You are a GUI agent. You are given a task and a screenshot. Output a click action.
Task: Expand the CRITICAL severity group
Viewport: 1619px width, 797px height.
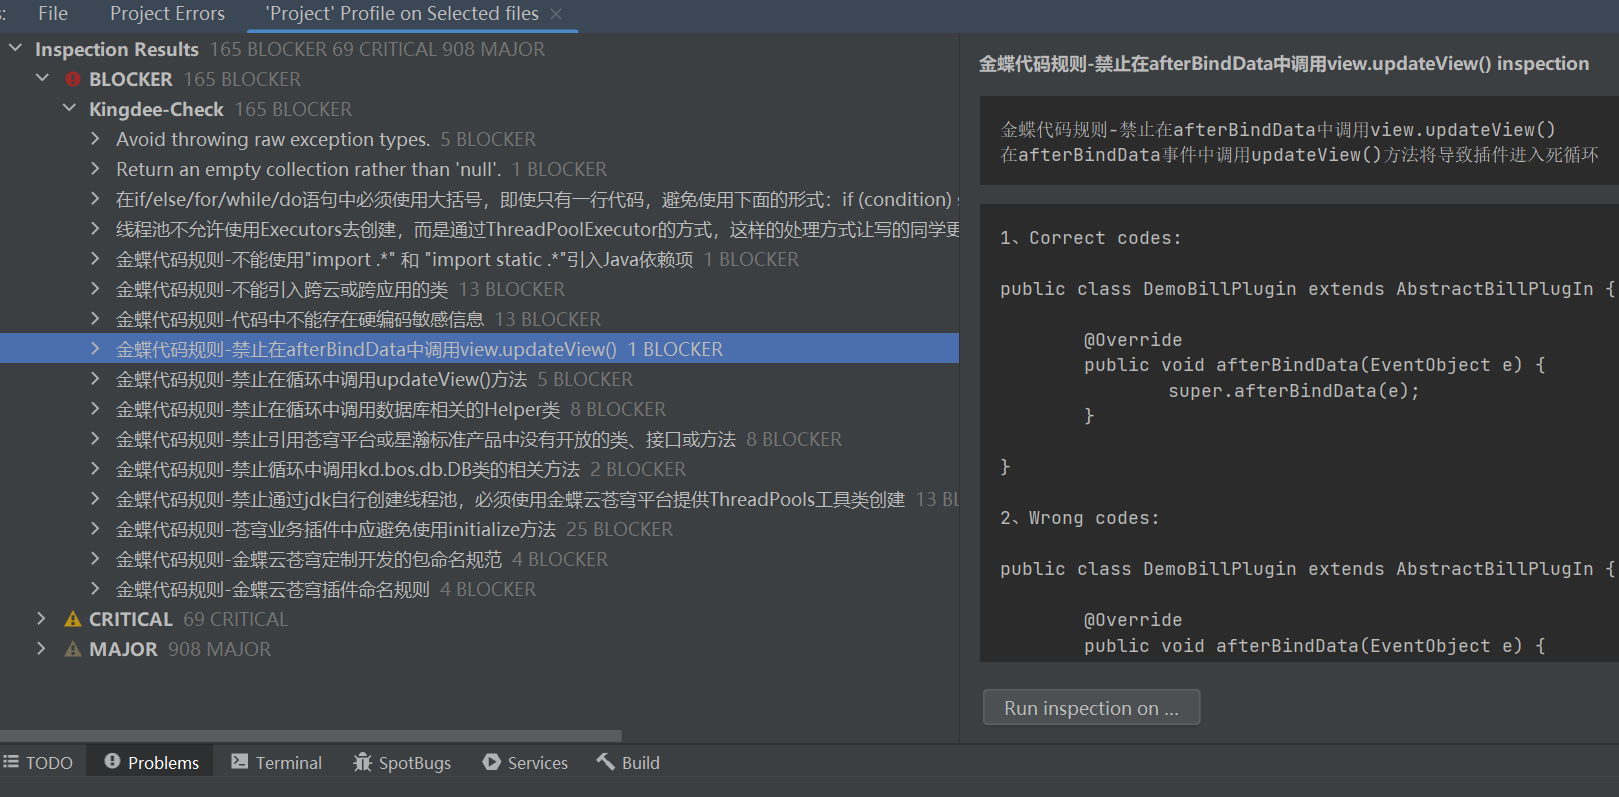[x=41, y=619]
